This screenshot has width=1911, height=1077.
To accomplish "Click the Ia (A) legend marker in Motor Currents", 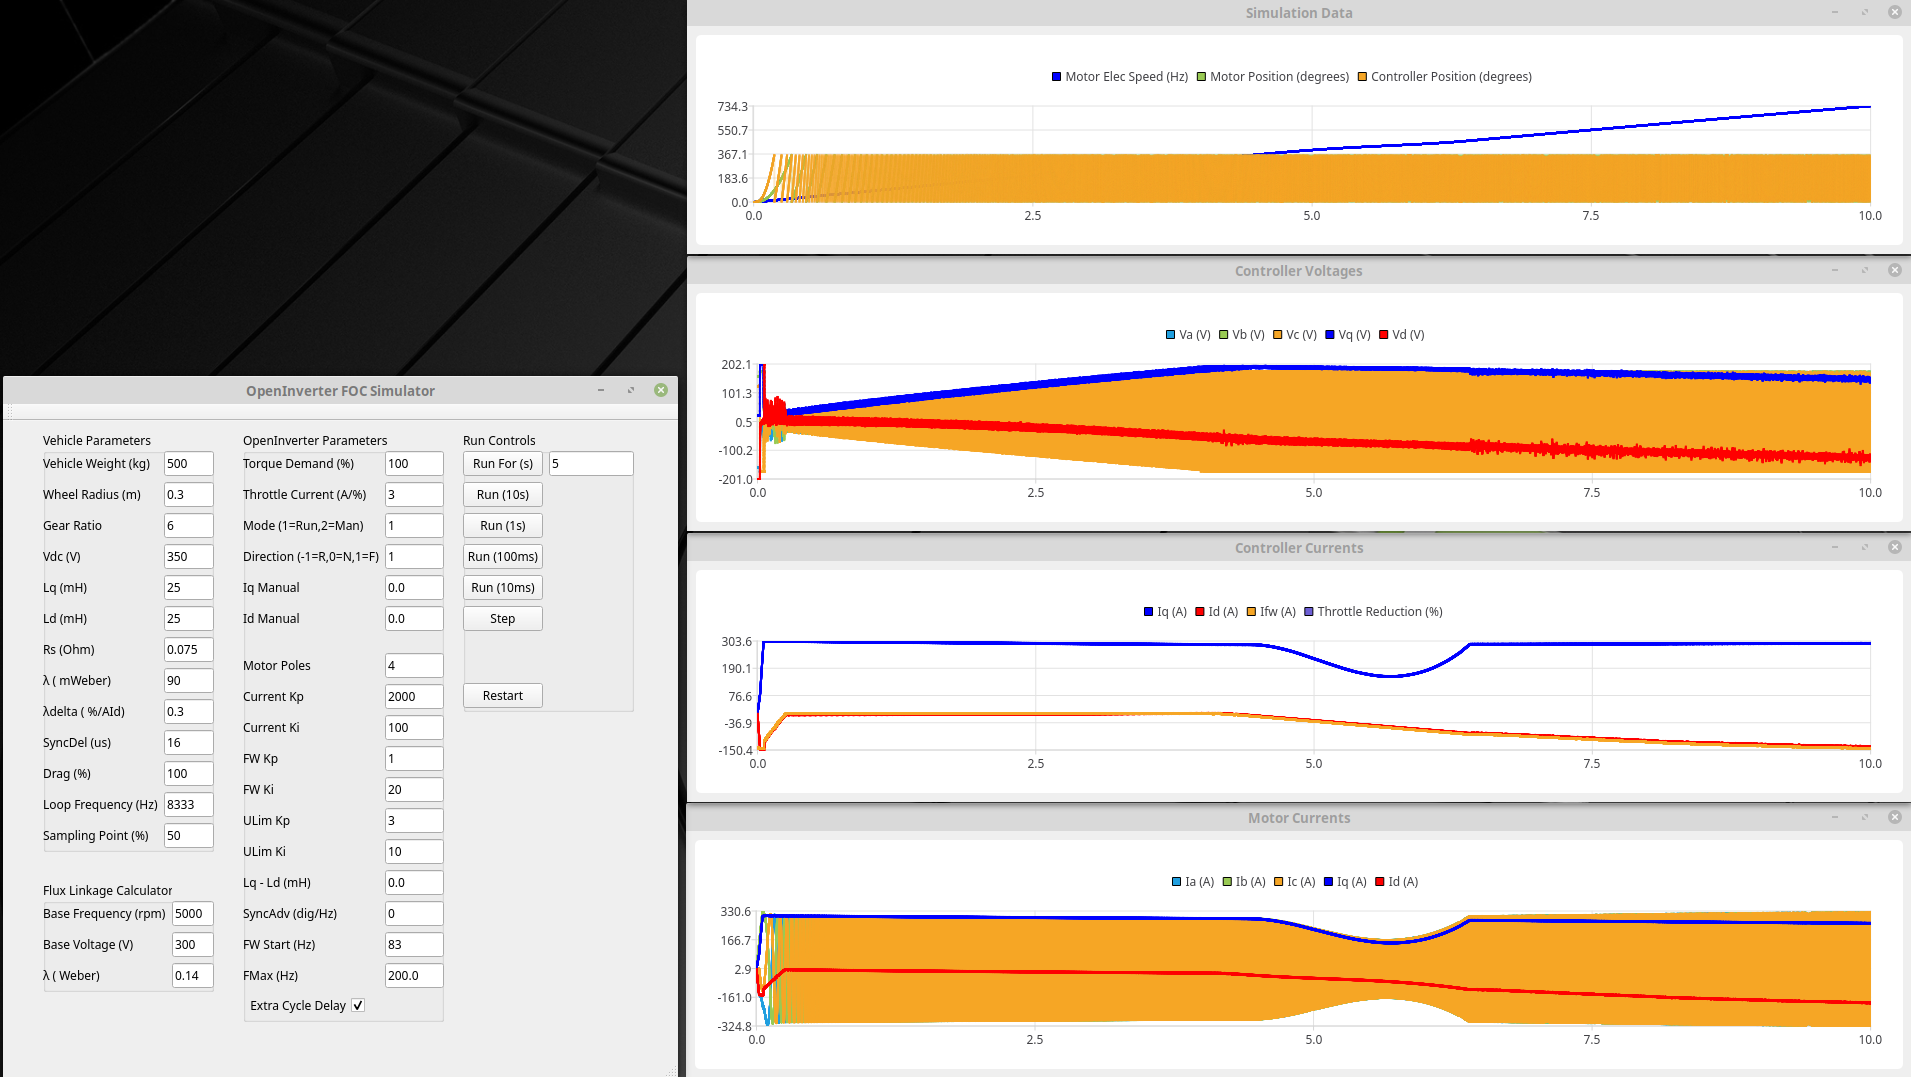I will (x=1176, y=882).
